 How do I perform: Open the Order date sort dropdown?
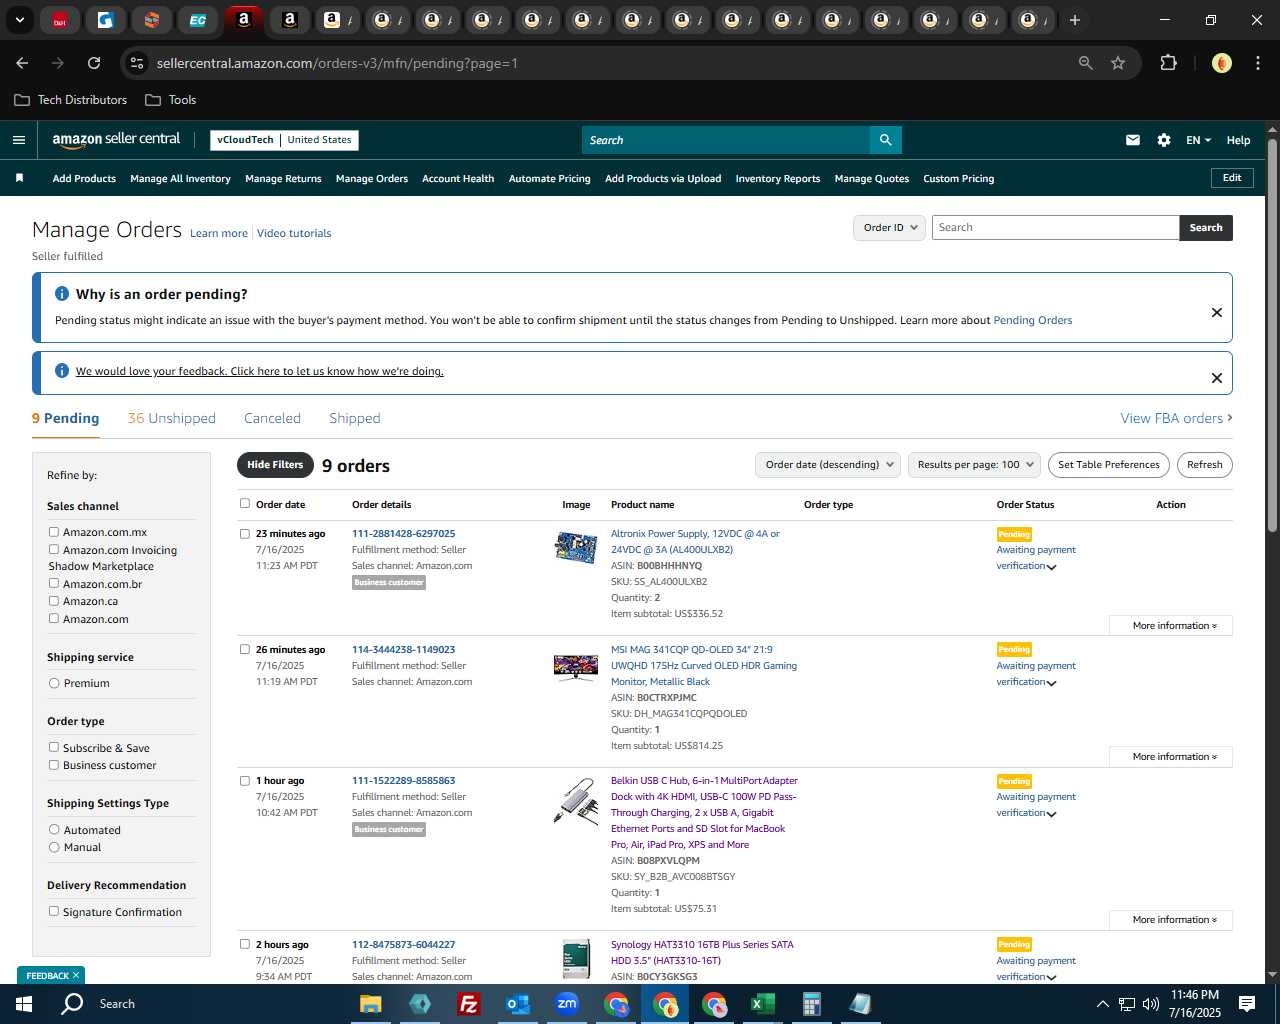pos(827,465)
